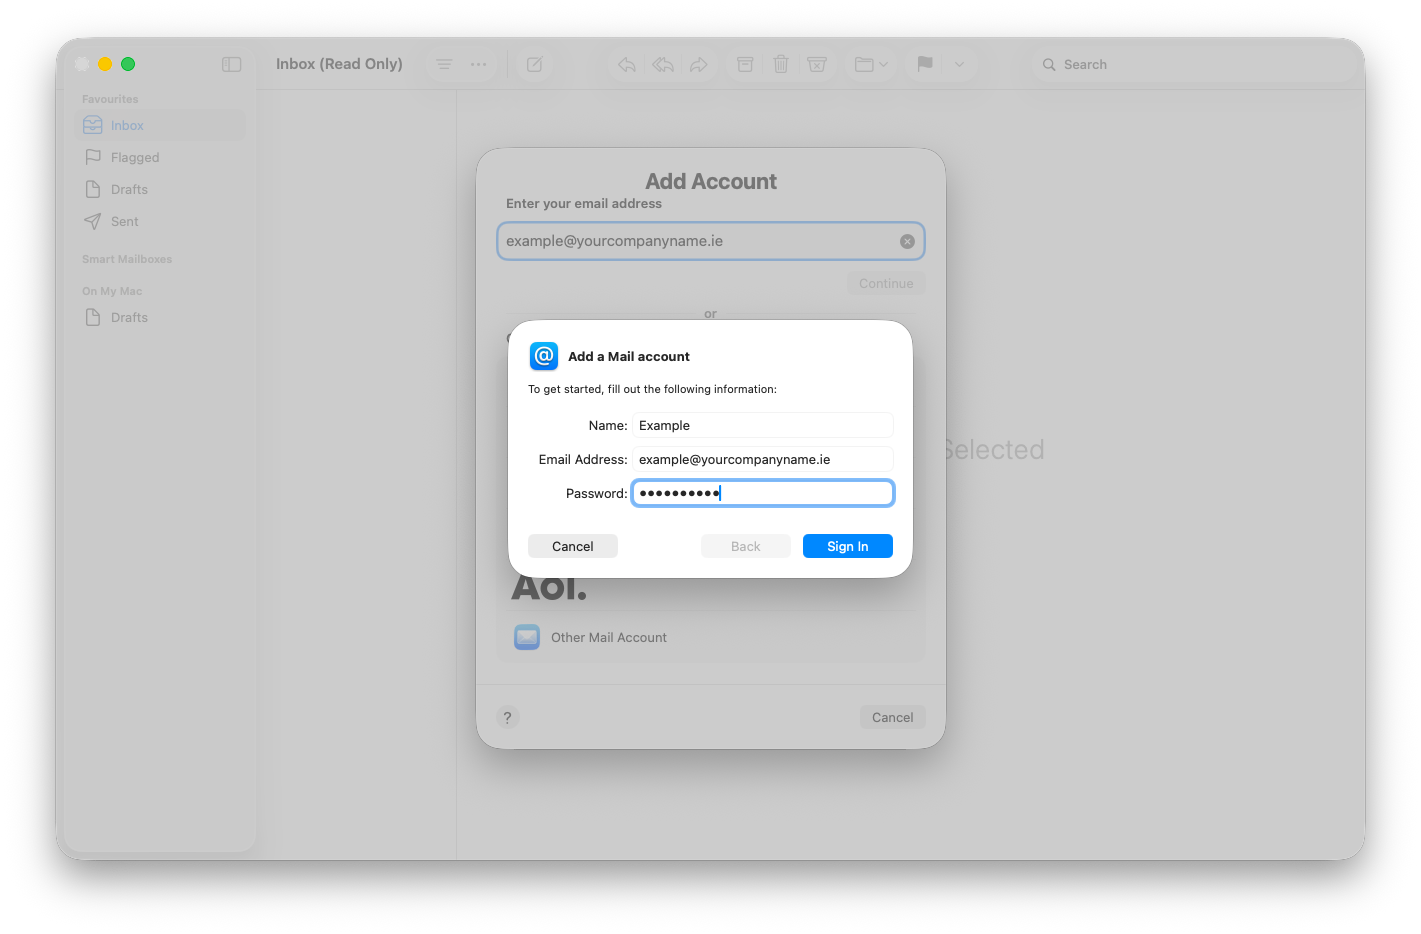
Task: Expand the flag color dropdown chevron
Action: (x=959, y=64)
